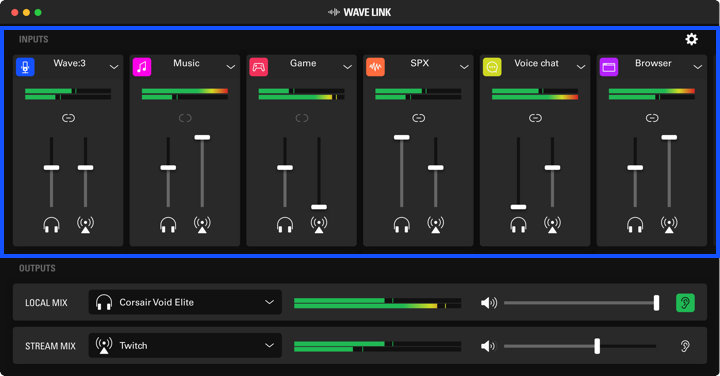The image size is (720, 376).
Task: Click the Local Mix output level meter
Action: point(377,303)
